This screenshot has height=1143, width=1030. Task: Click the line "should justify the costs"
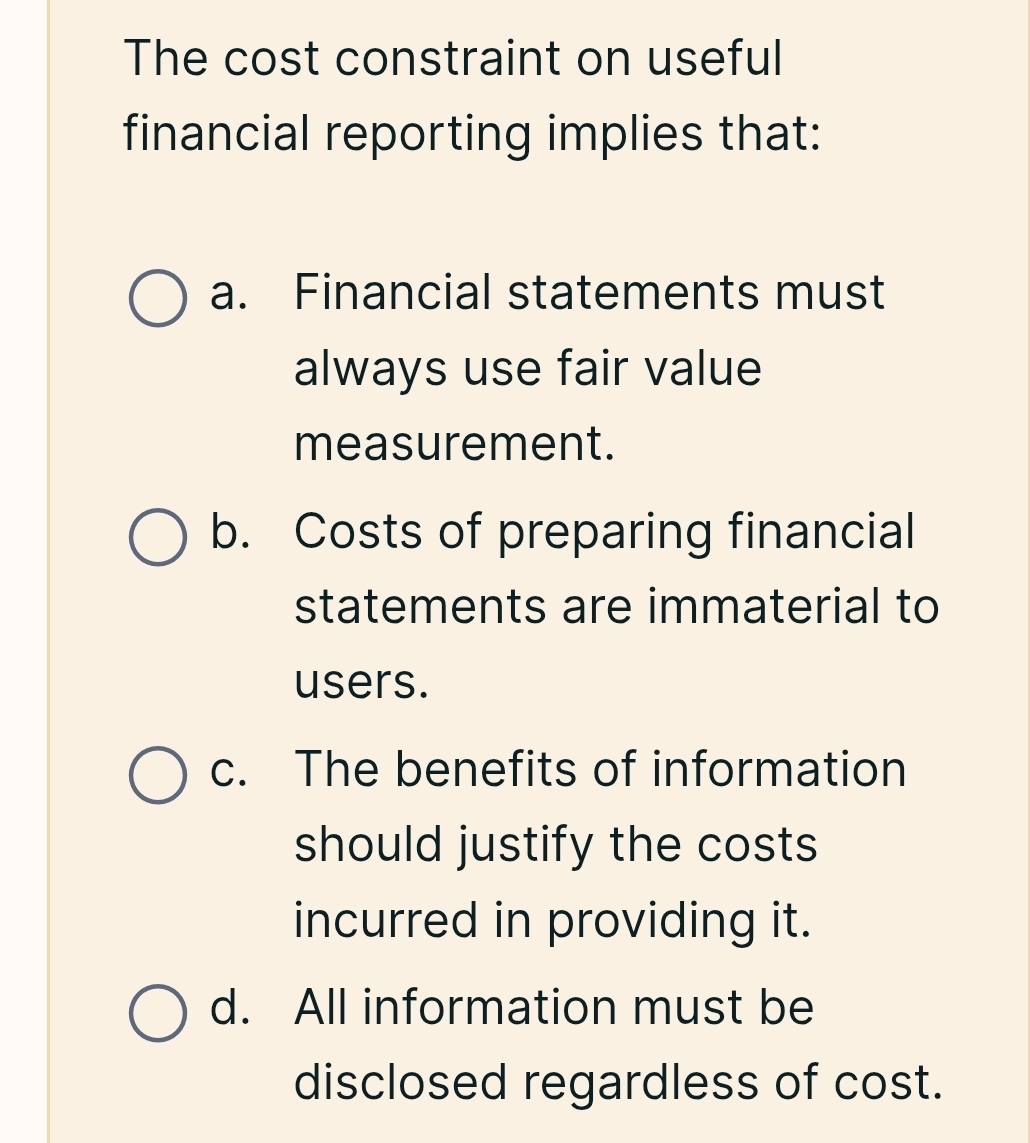pos(556,845)
